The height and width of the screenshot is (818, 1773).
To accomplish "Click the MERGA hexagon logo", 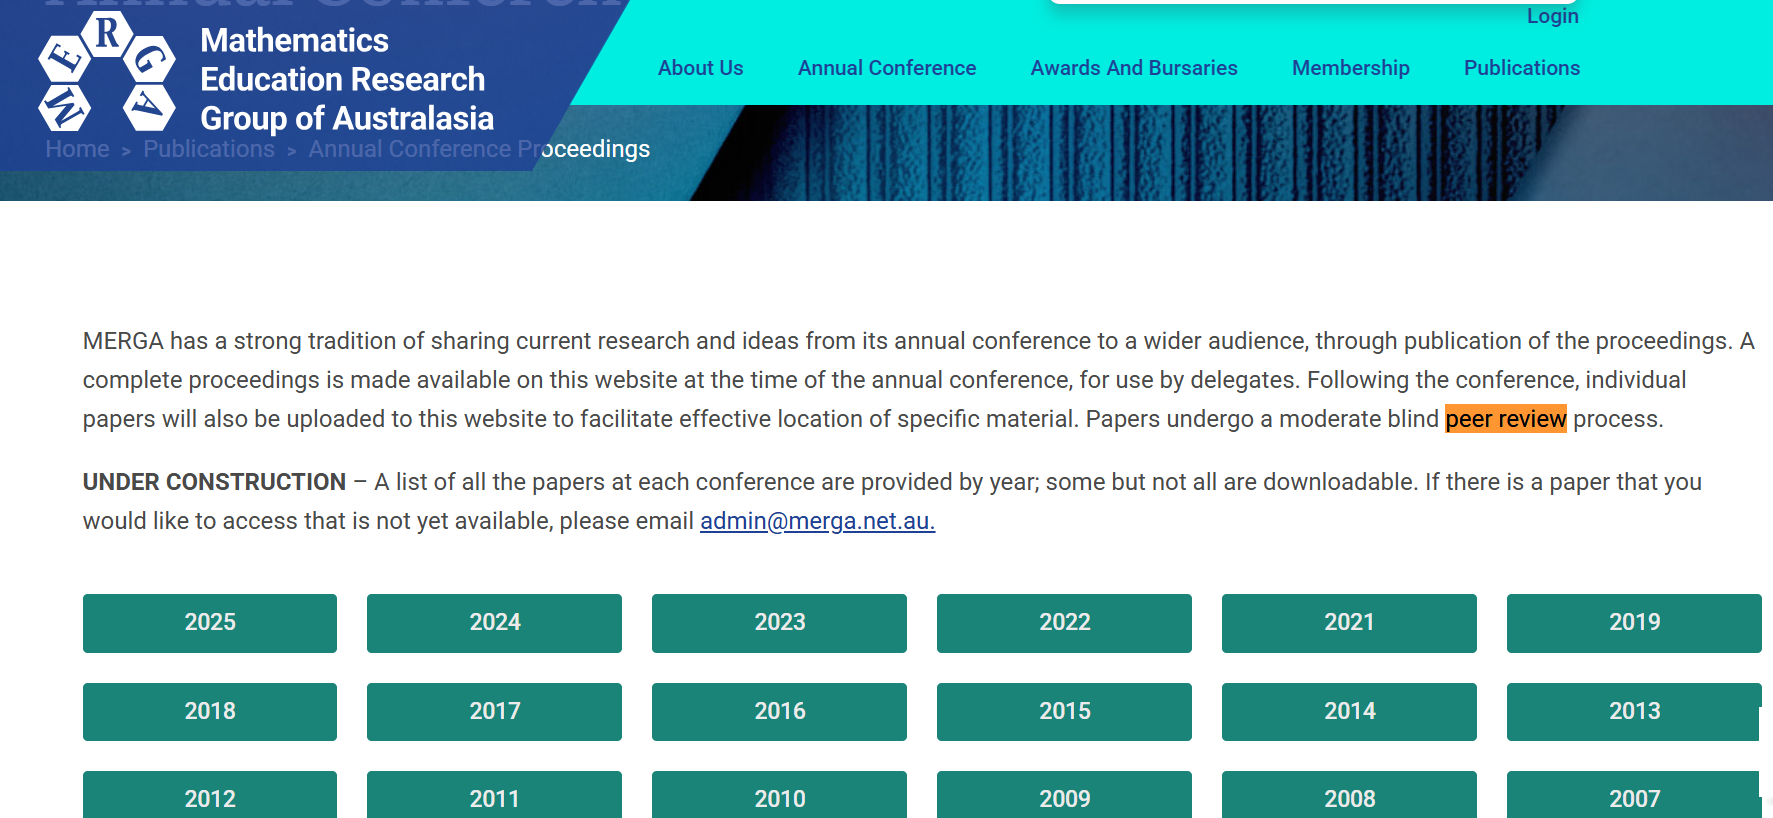I will pos(107,71).
